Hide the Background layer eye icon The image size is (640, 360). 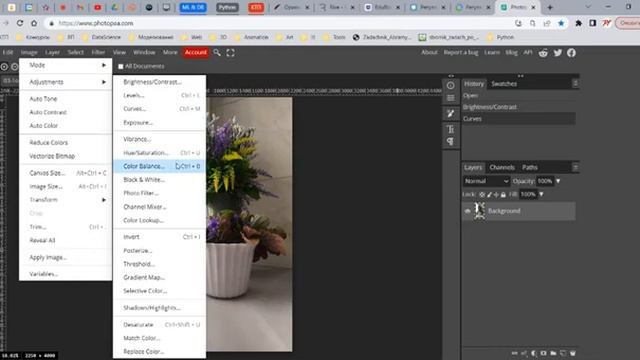tap(468, 211)
